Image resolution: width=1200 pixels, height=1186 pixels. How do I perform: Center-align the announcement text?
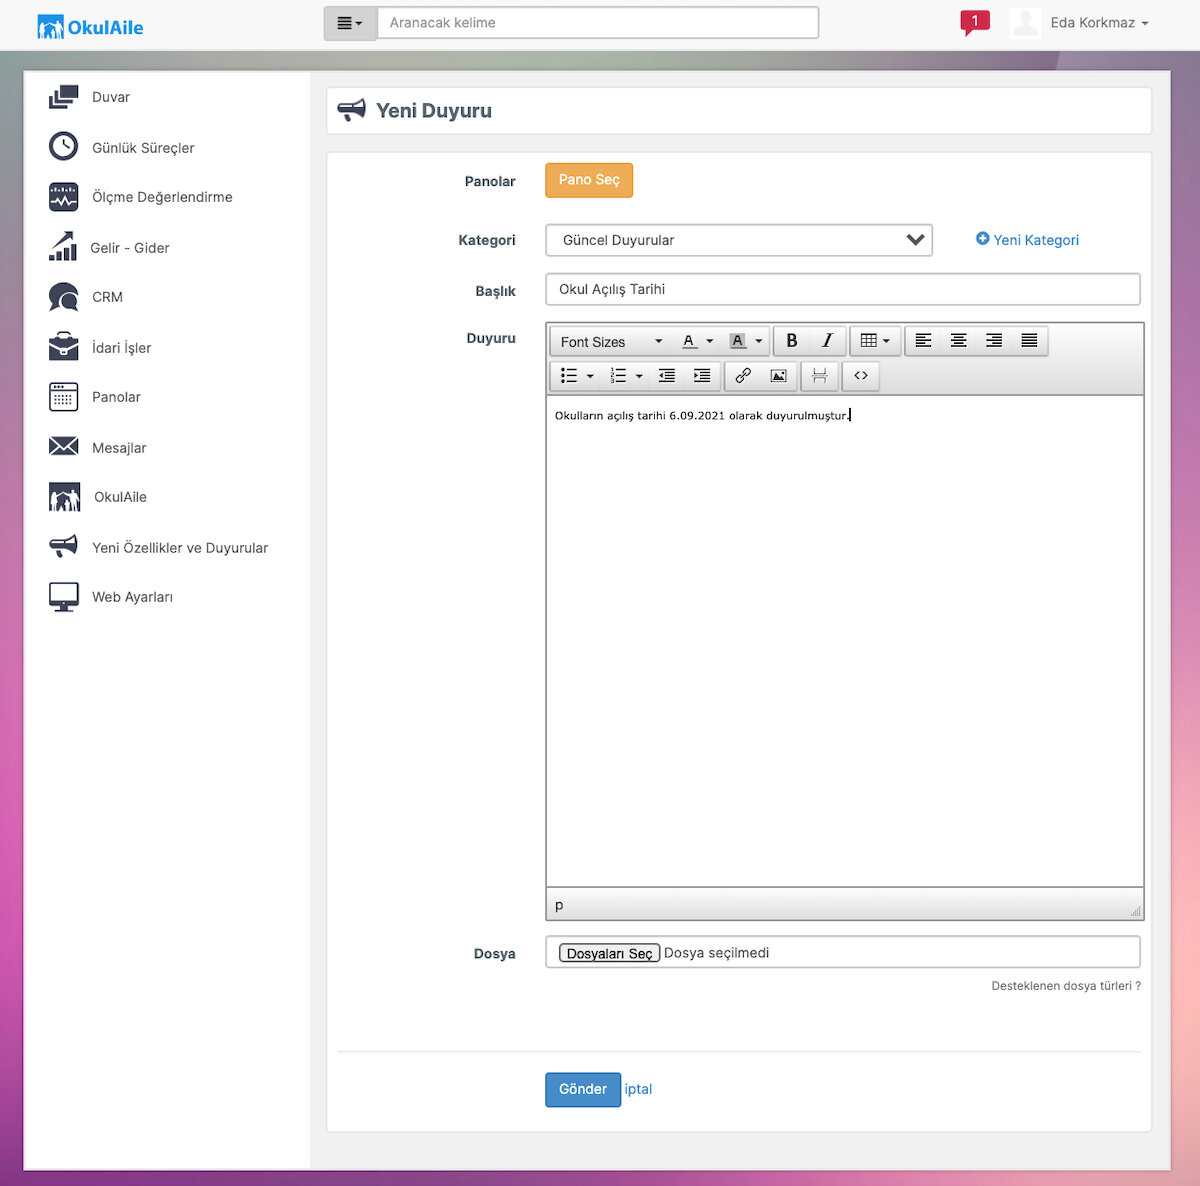pyautogui.click(x=958, y=341)
